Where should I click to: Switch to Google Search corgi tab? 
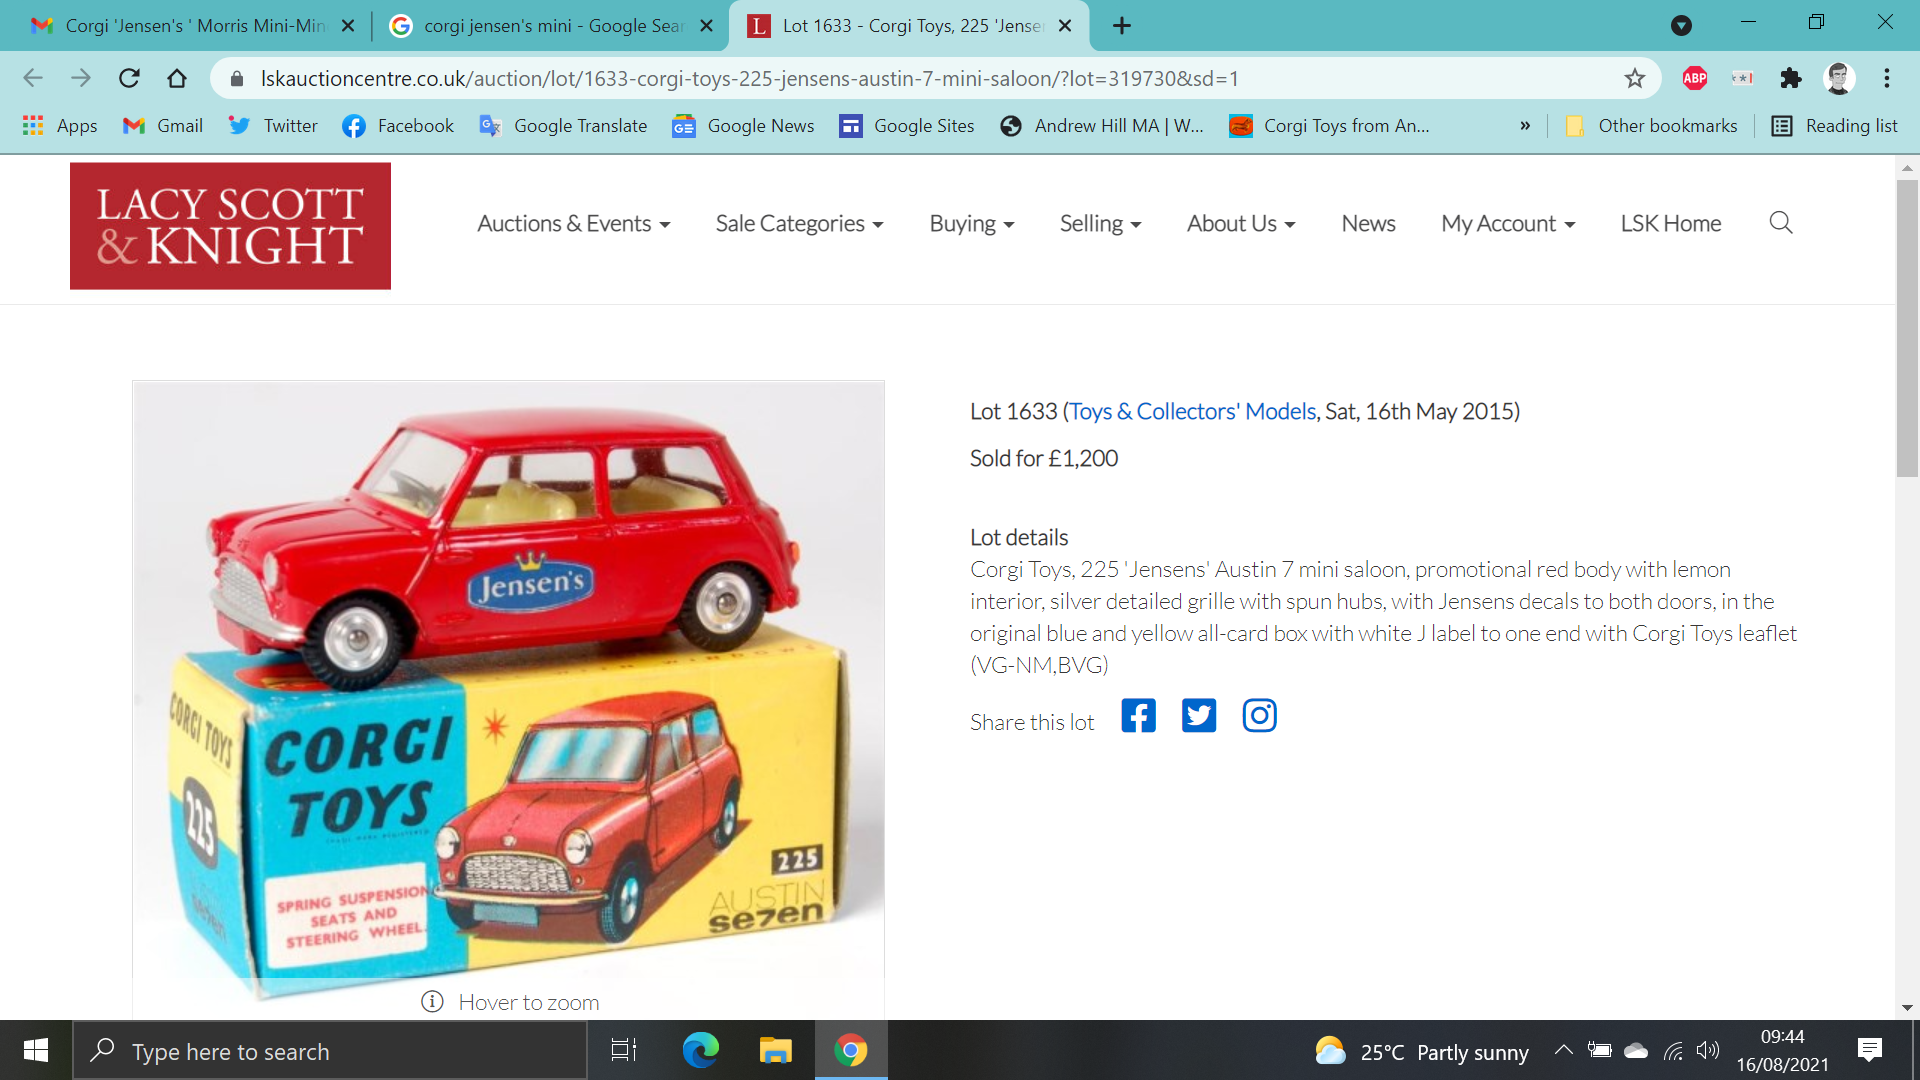pos(552,26)
